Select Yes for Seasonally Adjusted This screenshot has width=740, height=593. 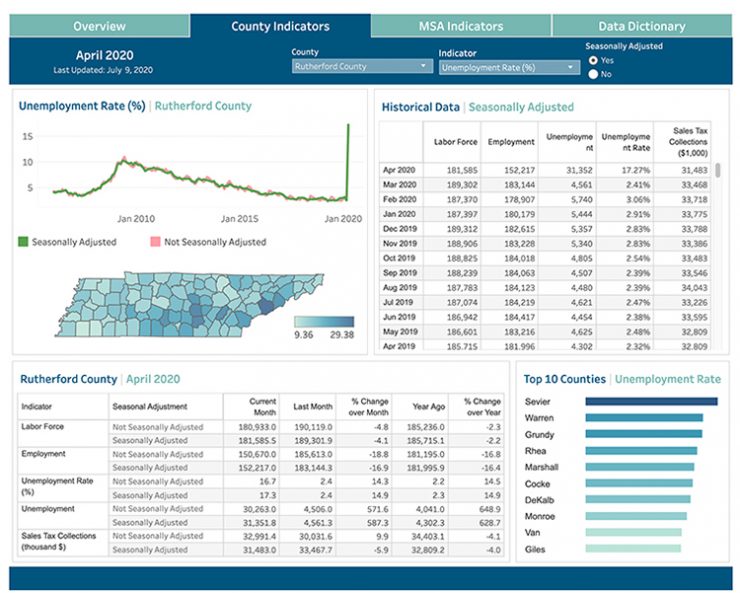[594, 60]
